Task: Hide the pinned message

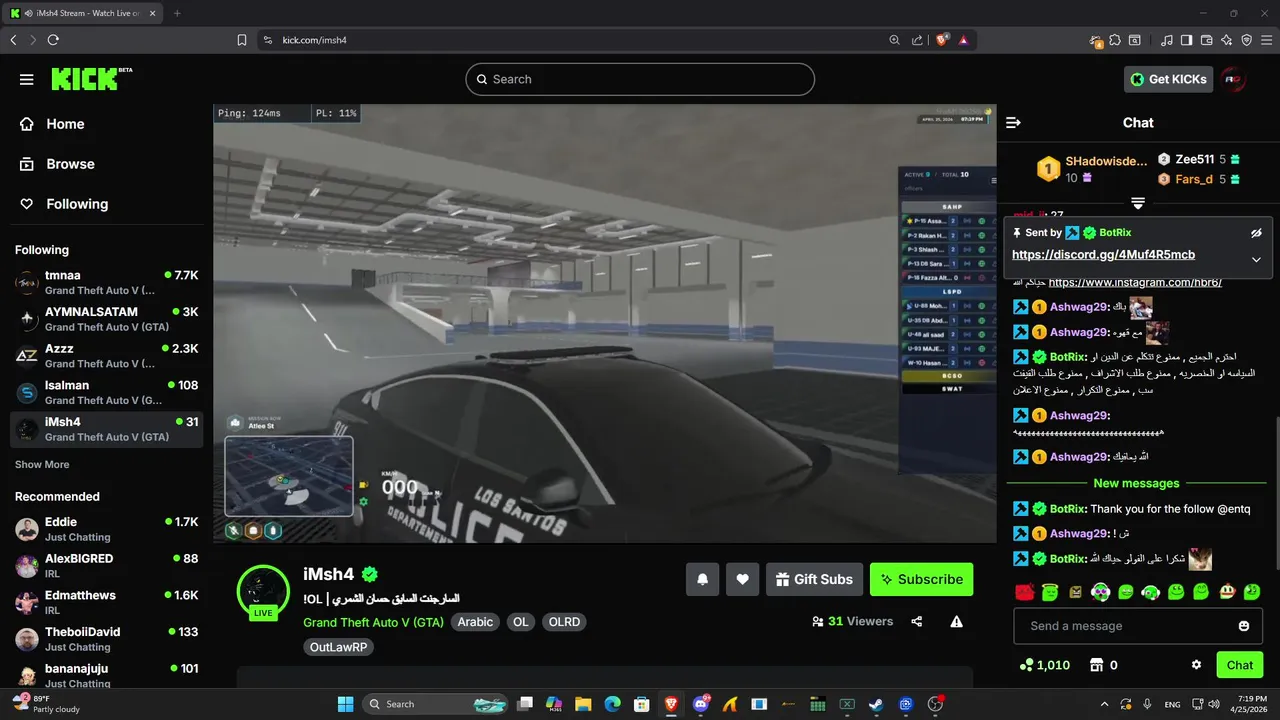Action: 1256,232
